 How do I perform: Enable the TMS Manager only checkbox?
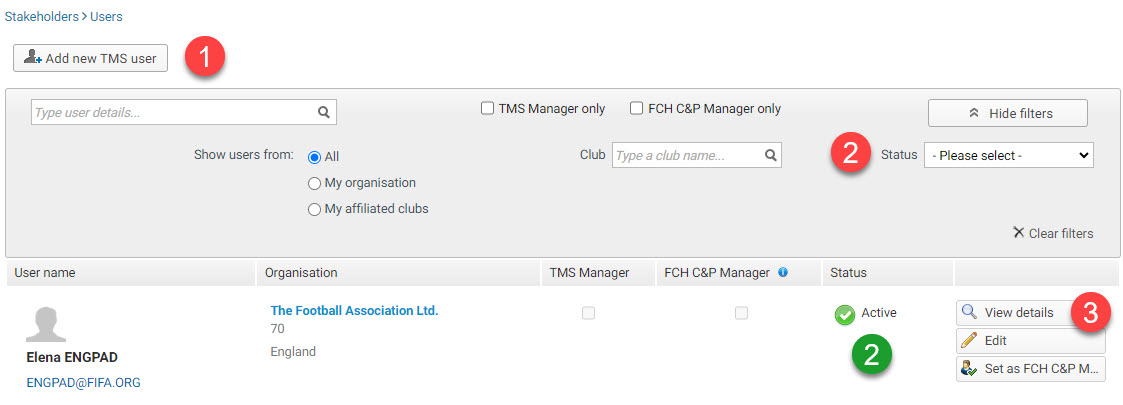487,109
